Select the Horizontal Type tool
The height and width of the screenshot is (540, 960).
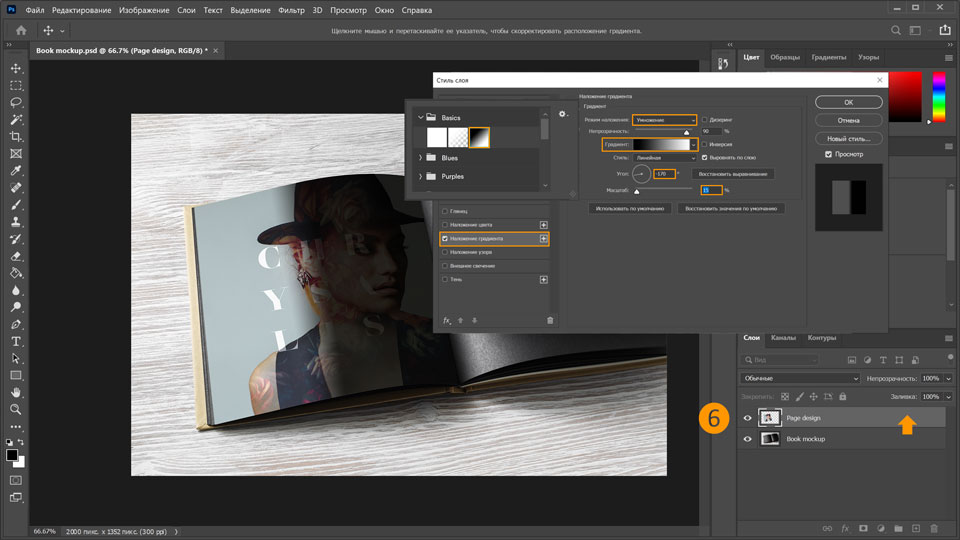(16, 341)
